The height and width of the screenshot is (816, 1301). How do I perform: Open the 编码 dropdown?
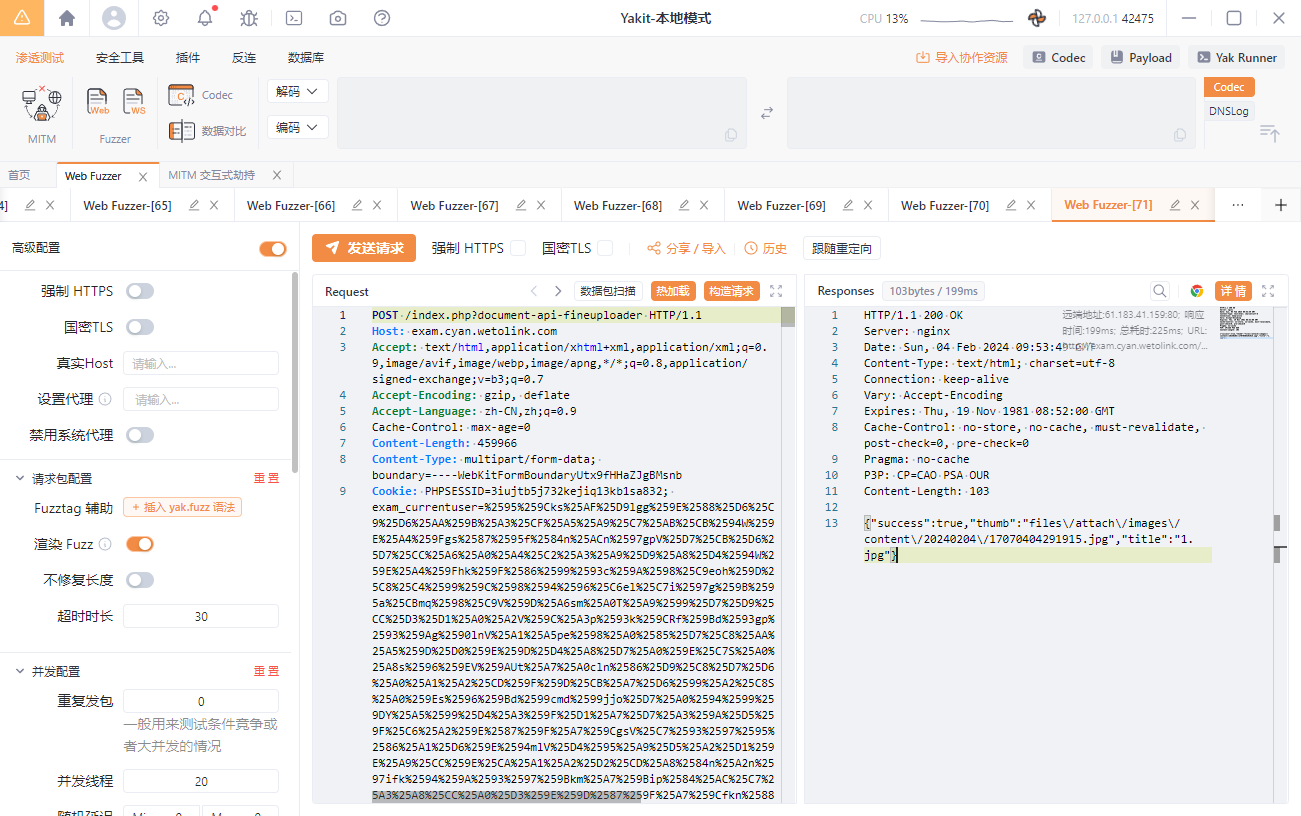coord(298,127)
